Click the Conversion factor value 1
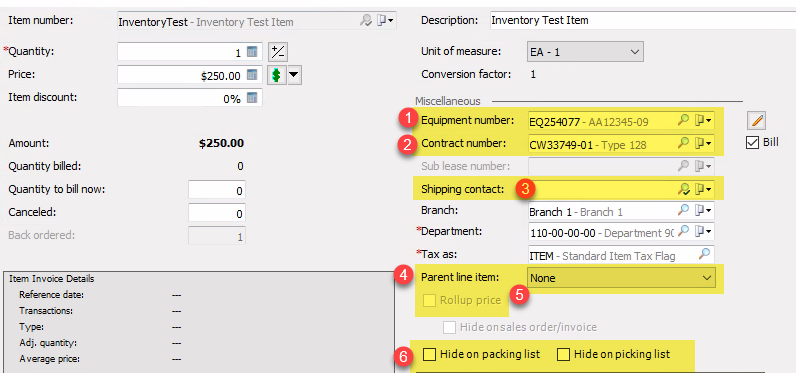The height and width of the screenshot is (373, 796). pos(533,75)
